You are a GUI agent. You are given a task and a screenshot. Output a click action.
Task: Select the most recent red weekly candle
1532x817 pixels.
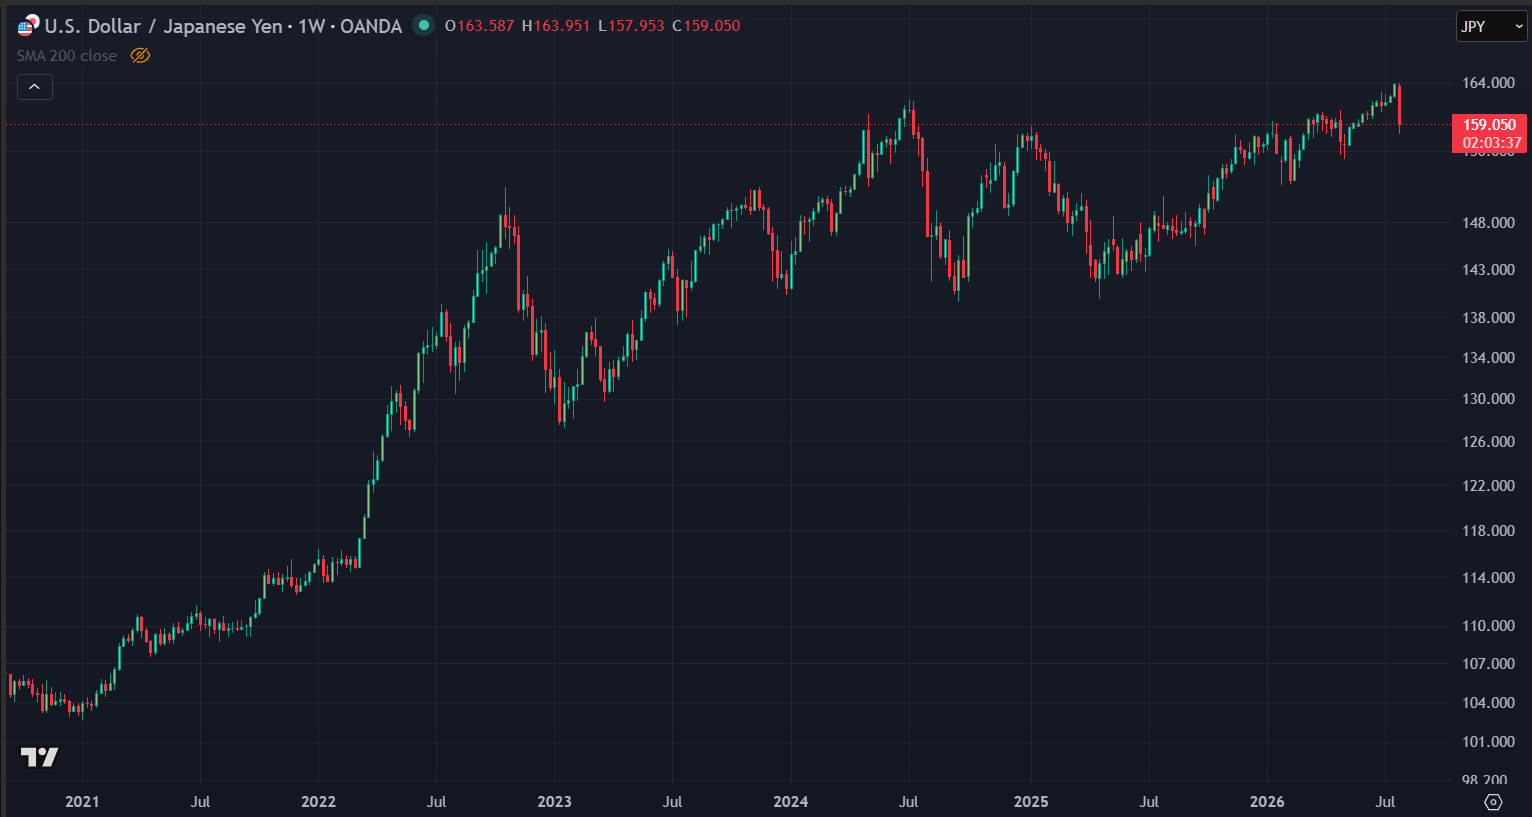click(1399, 106)
